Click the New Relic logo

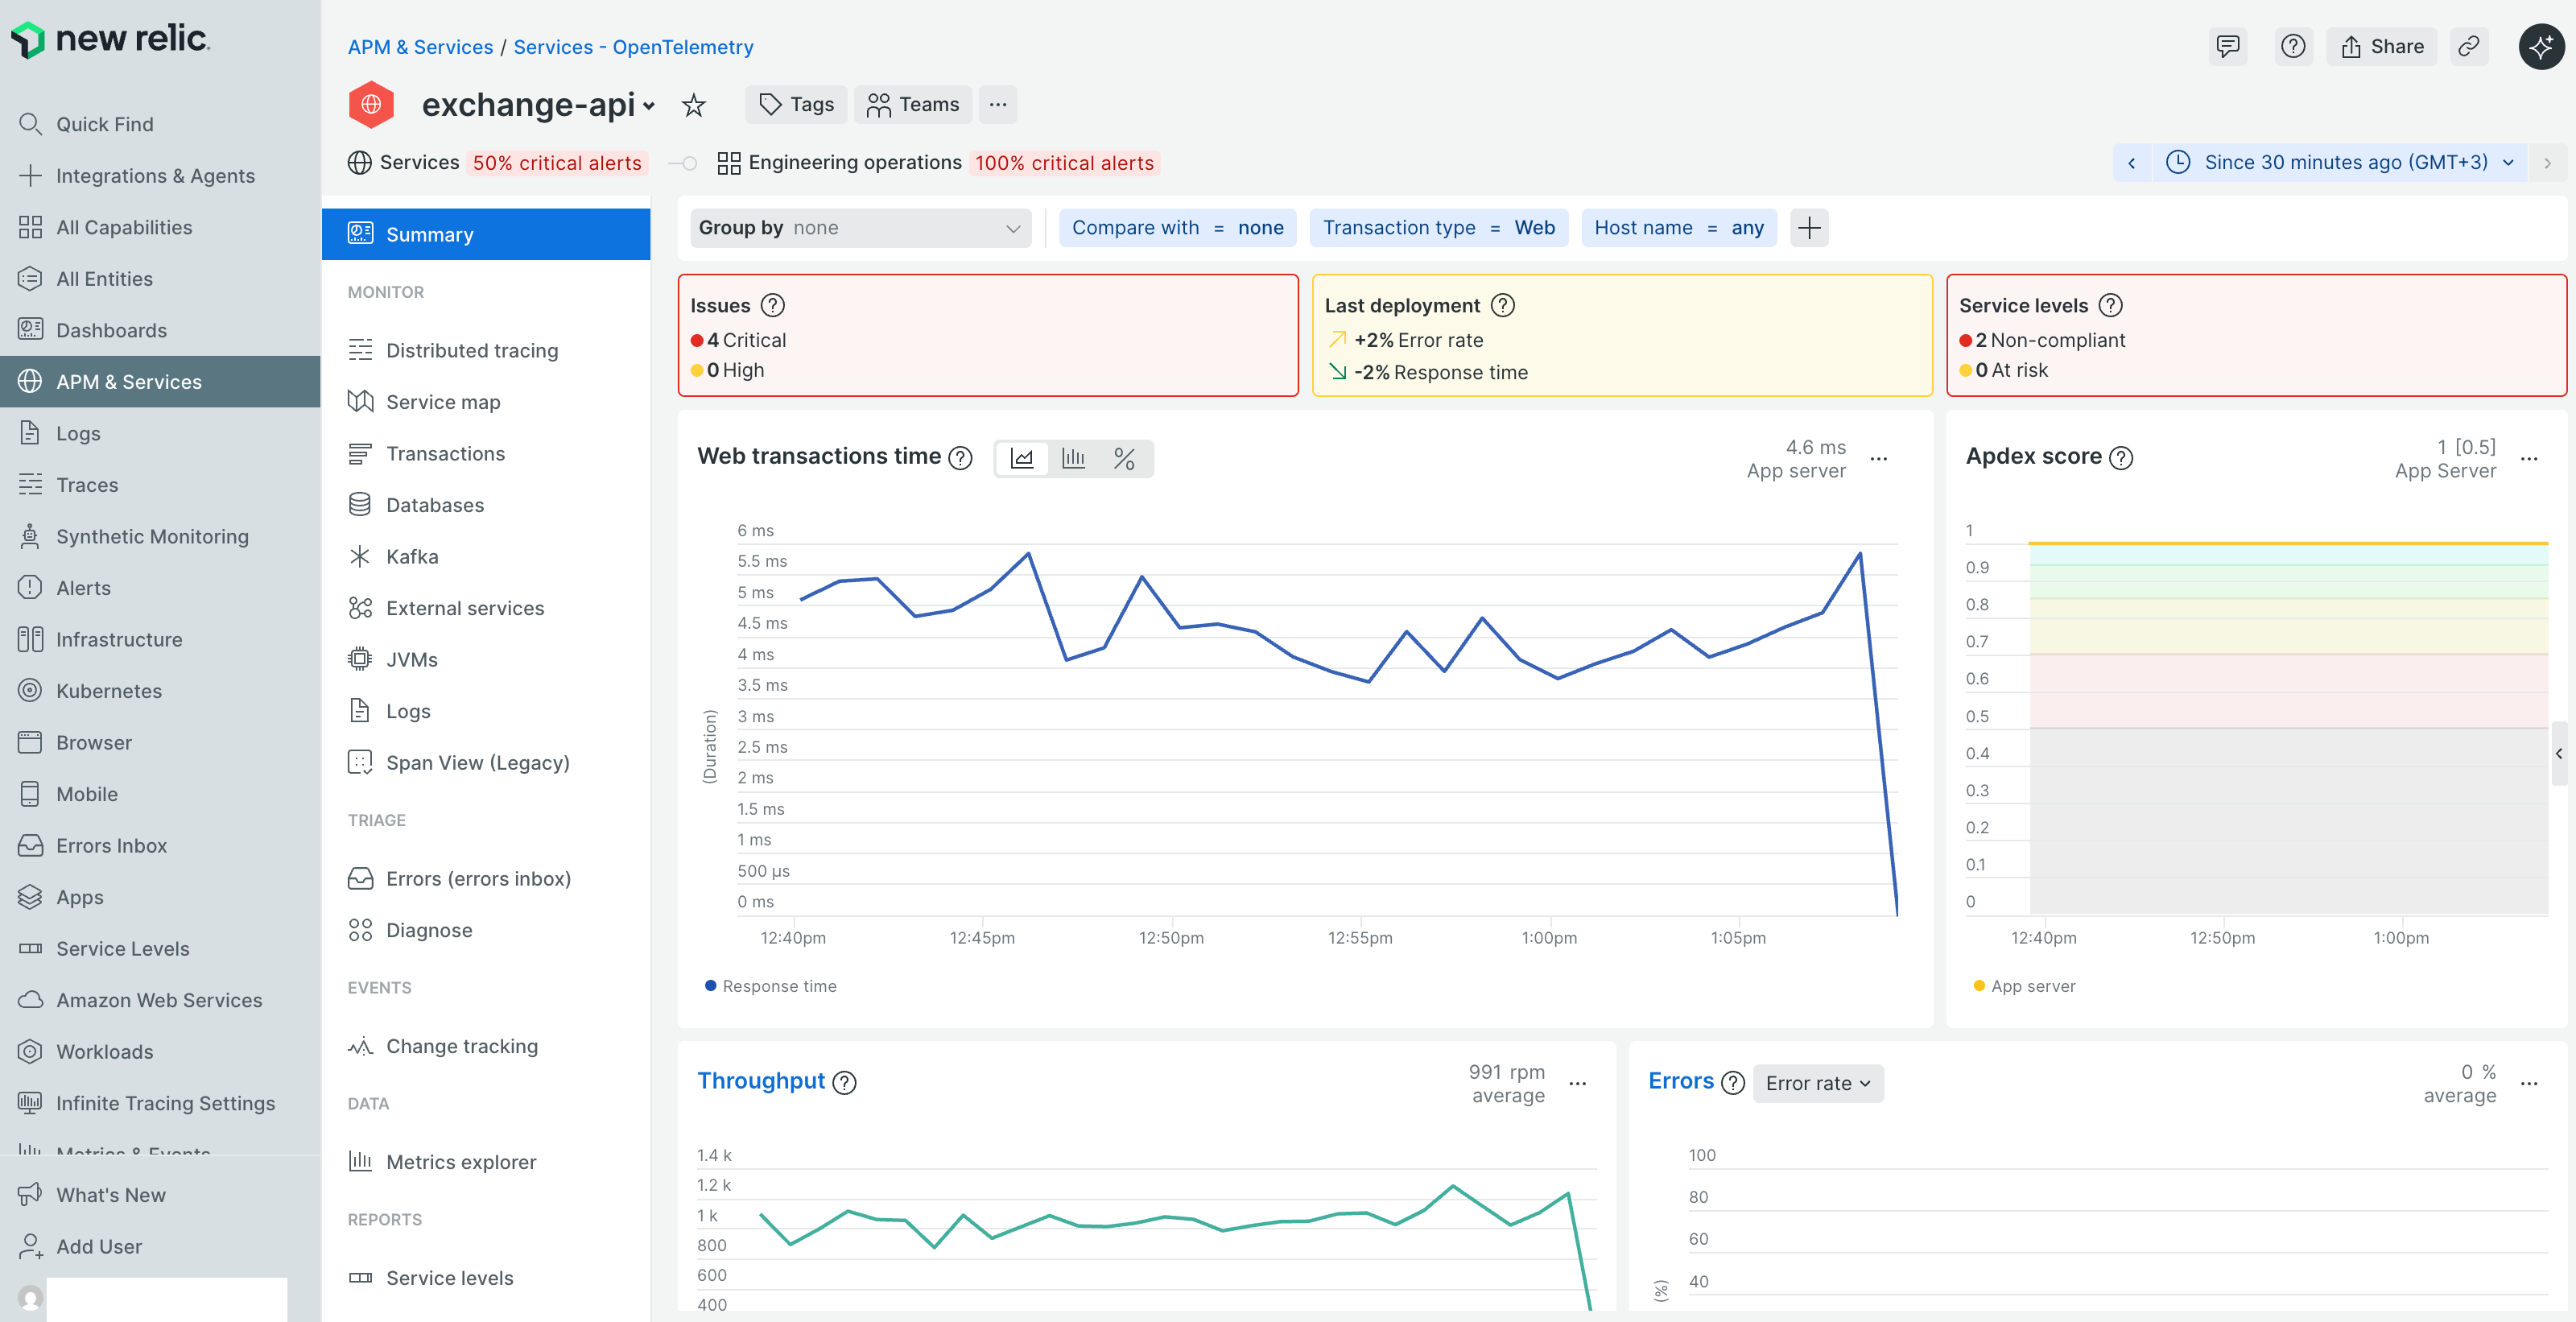(x=110, y=40)
